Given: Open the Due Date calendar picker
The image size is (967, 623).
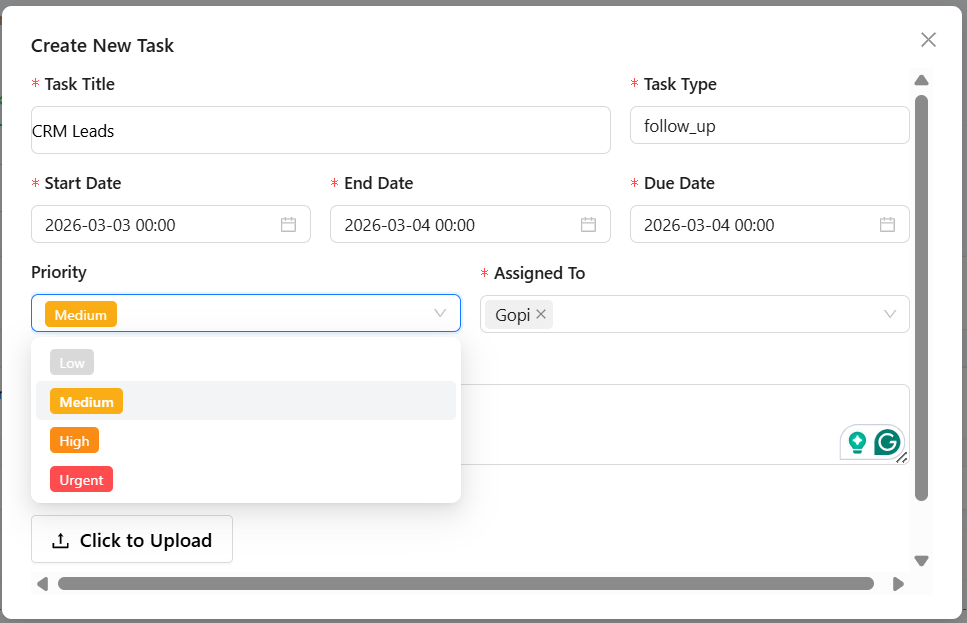Looking at the screenshot, I should tap(887, 224).
